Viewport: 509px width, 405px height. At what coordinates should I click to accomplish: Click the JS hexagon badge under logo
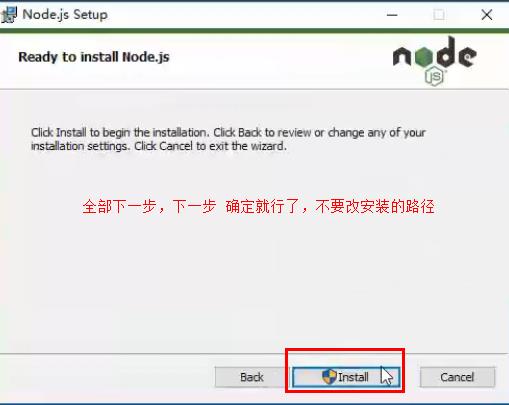click(x=434, y=77)
